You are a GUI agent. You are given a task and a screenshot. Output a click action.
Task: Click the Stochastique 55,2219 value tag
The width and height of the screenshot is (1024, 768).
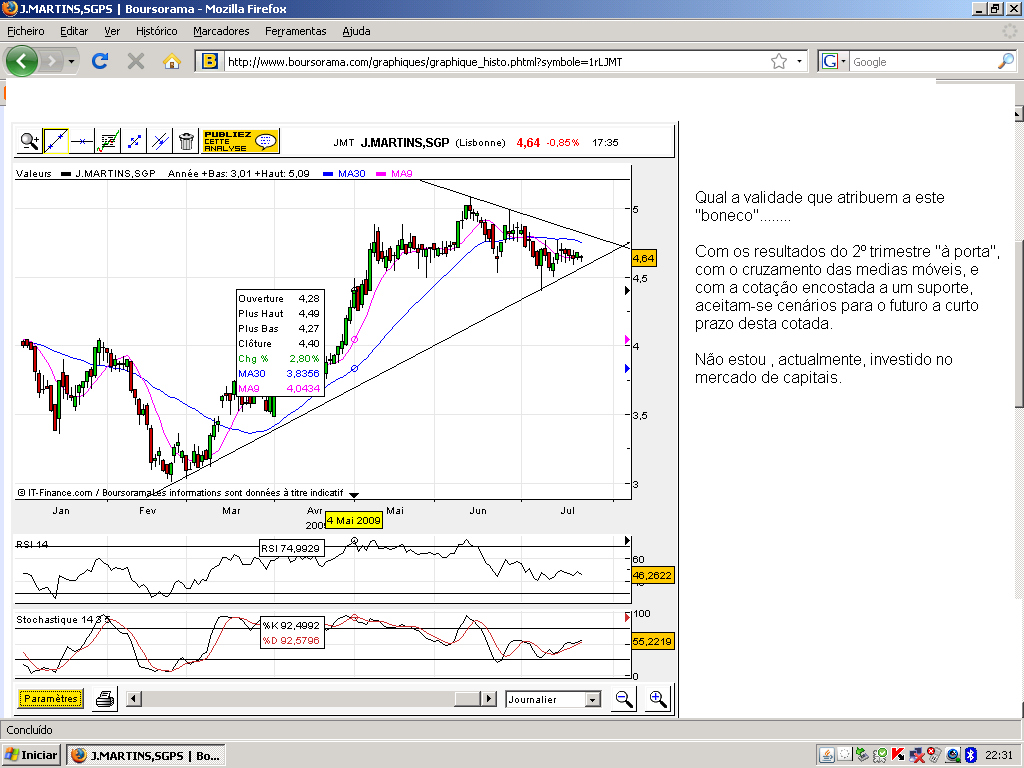pos(652,641)
